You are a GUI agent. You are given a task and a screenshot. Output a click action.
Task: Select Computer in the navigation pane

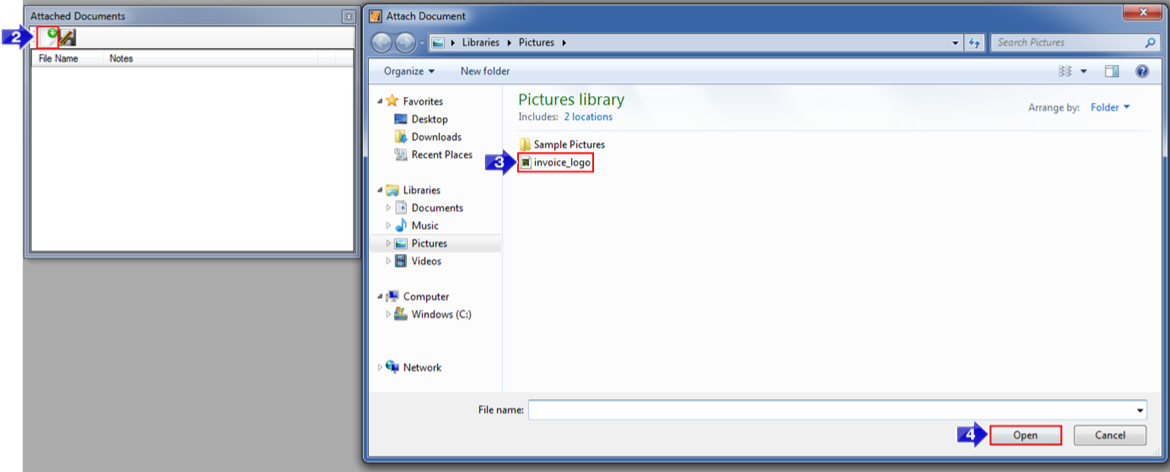(x=426, y=296)
